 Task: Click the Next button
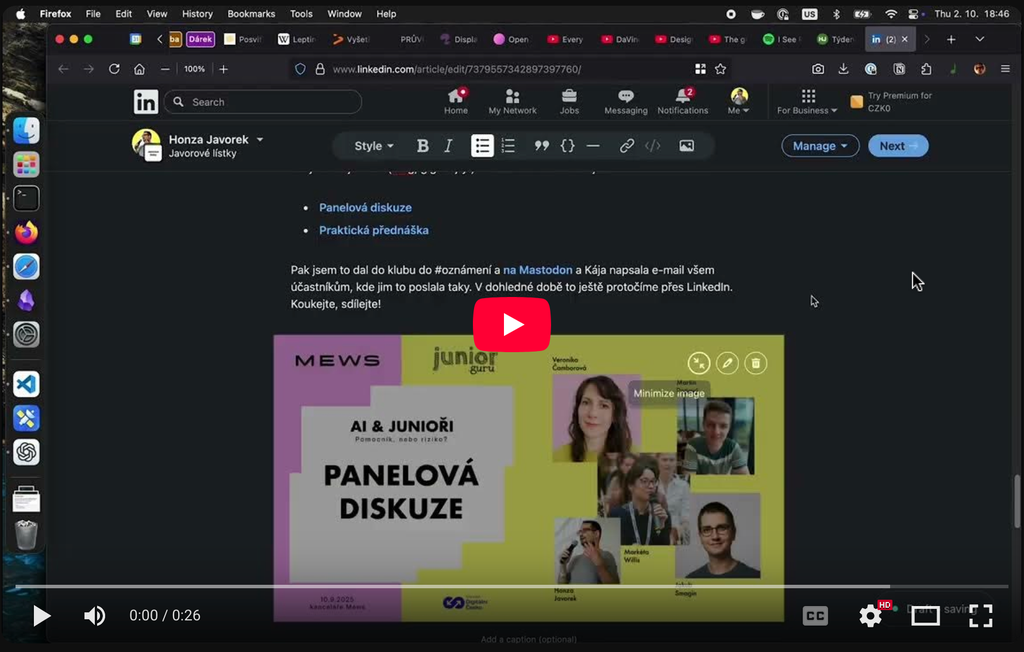click(x=898, y=146)
